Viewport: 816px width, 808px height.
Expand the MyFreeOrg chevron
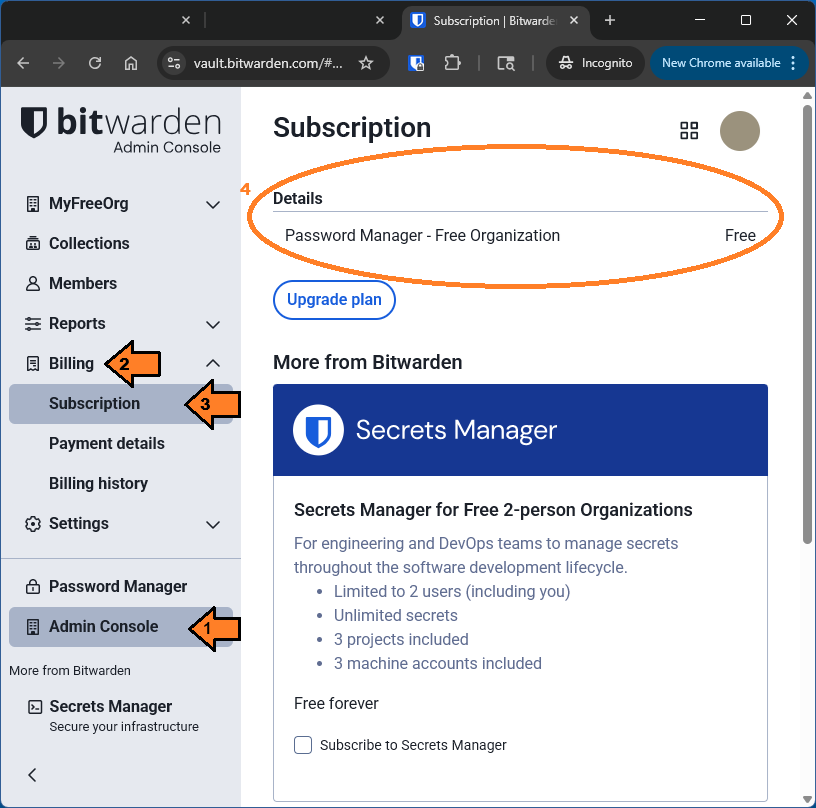(213, 204)
